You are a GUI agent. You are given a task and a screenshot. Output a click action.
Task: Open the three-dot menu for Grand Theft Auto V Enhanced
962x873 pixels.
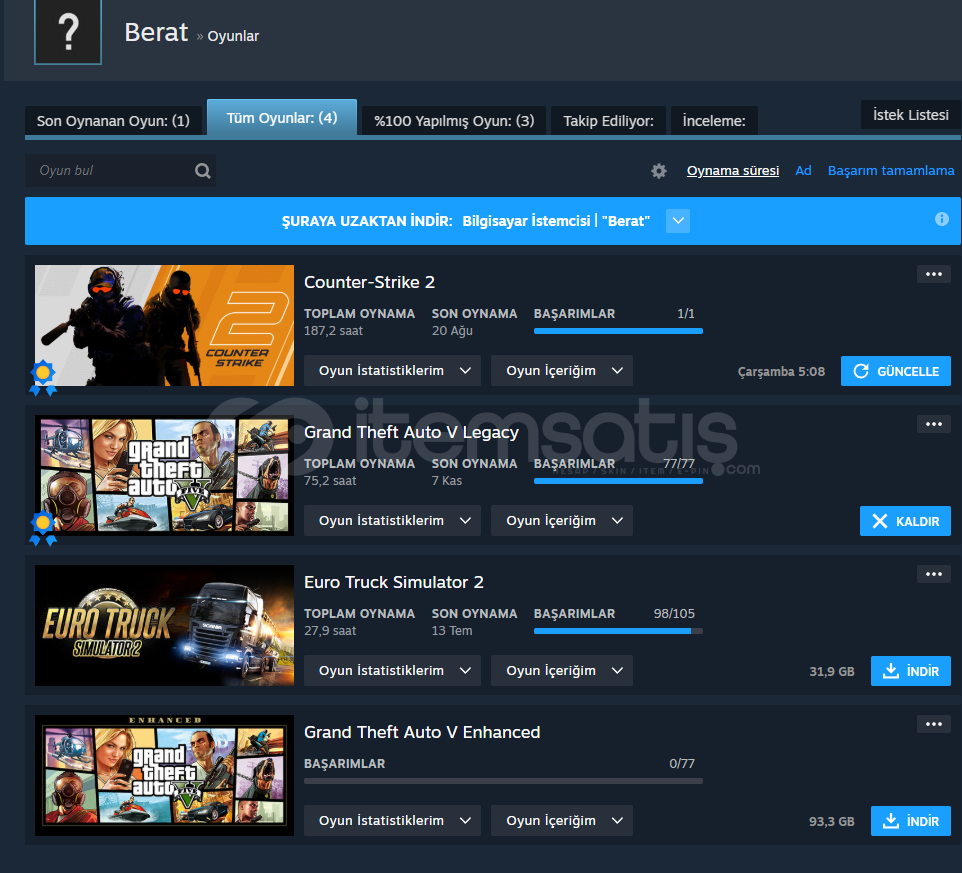[933, 724]
